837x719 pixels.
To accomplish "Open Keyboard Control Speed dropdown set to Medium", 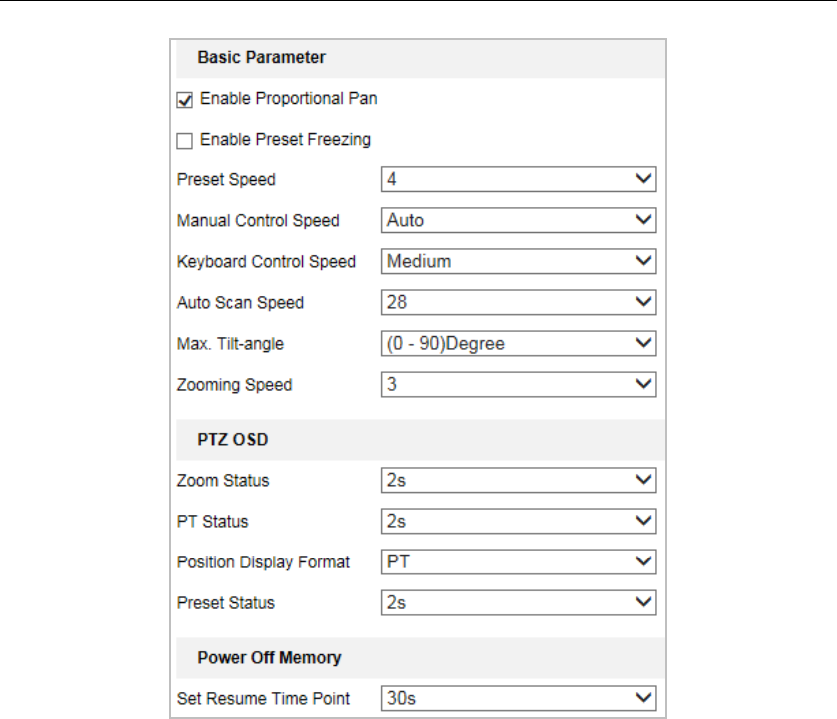I will point(518,261).
